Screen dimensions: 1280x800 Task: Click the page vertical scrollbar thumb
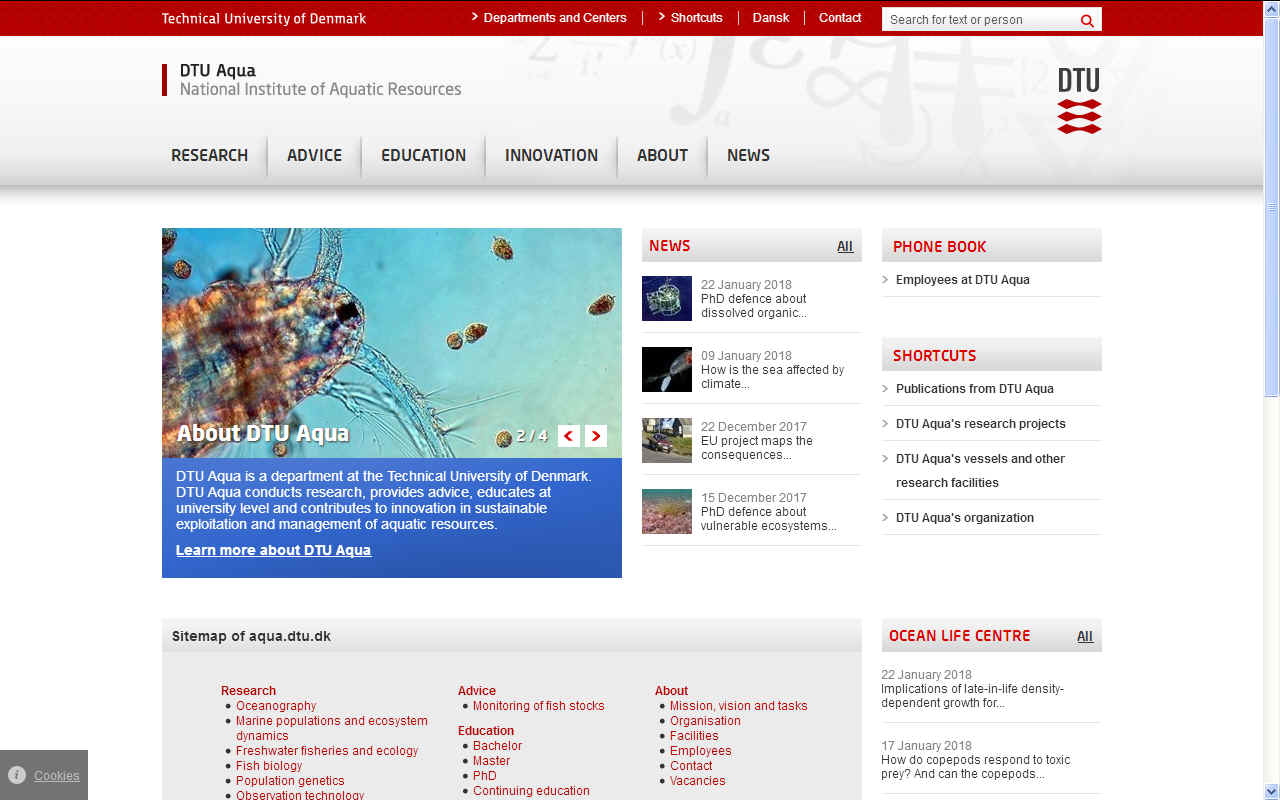click(x=1271, y=207)
